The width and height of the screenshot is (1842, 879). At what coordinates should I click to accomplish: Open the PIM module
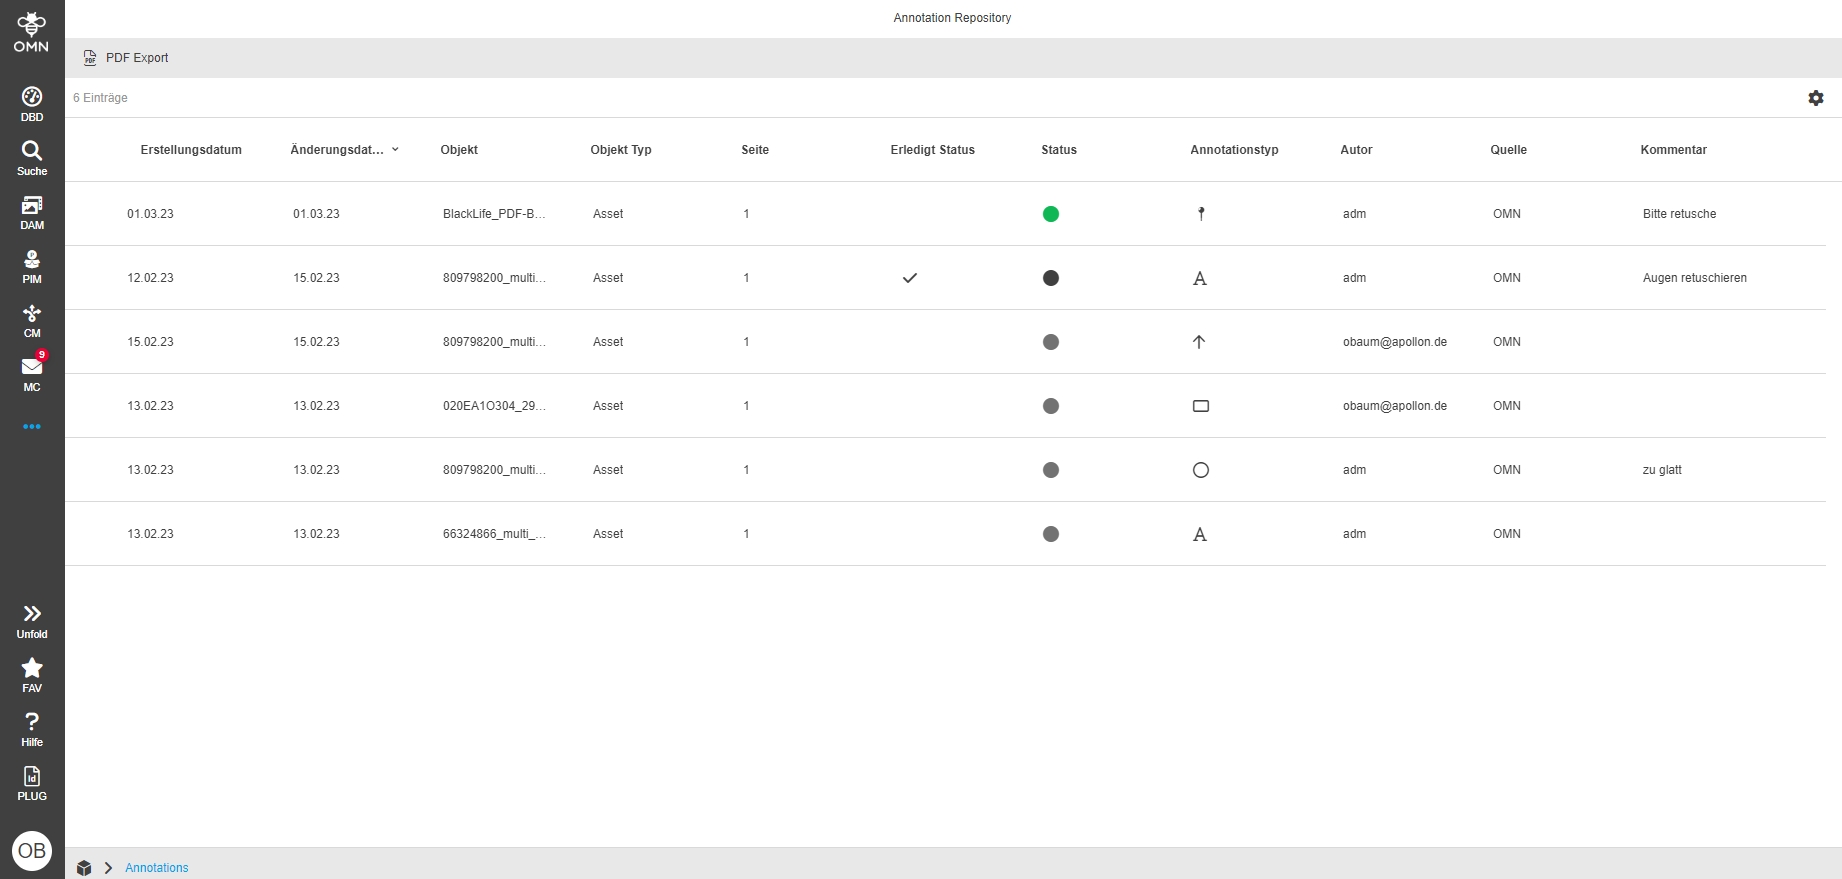click(32, 266)
